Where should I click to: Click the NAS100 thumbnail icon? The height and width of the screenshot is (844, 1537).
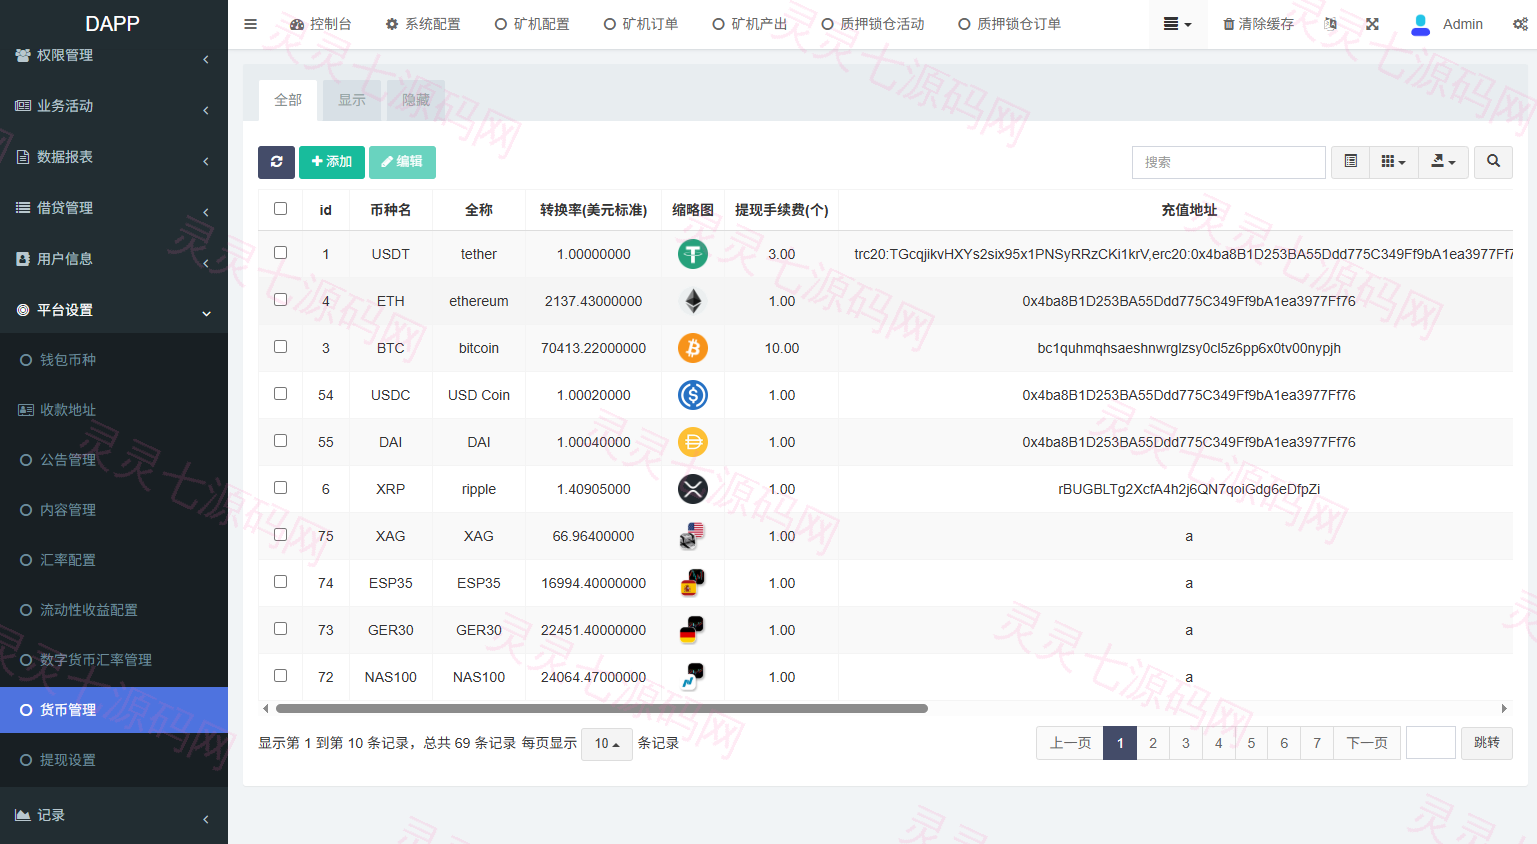(692, 677)
